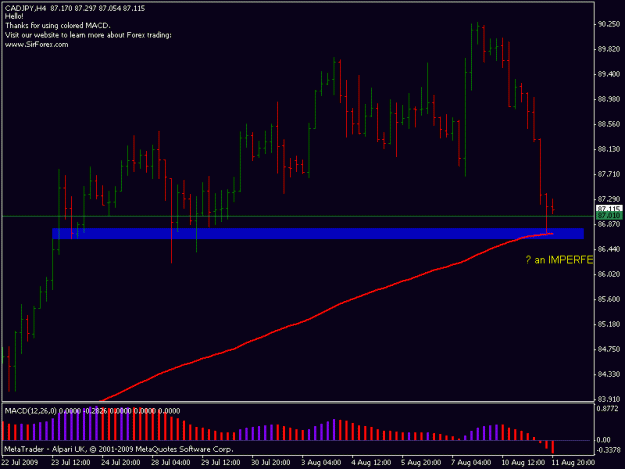Click the '28 Jul 04:00' time axis label
Image resolution: width=625 pixels, height=469 pixels.
[x=171, y=463]
